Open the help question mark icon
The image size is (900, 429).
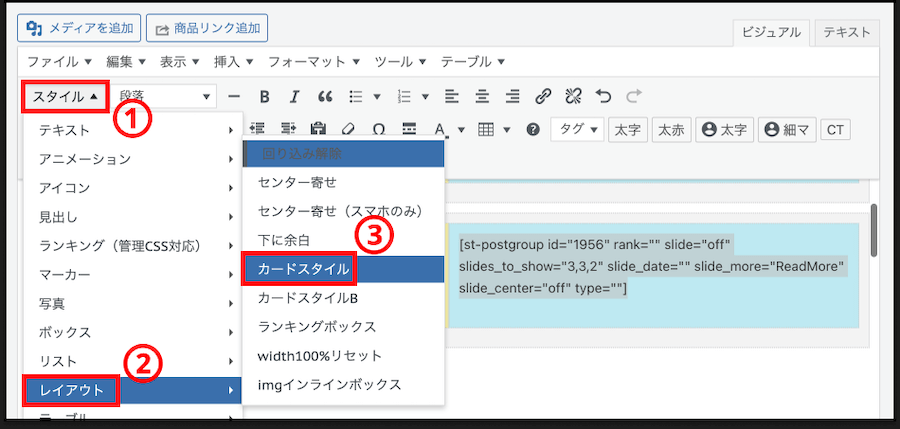click(533, 129)
